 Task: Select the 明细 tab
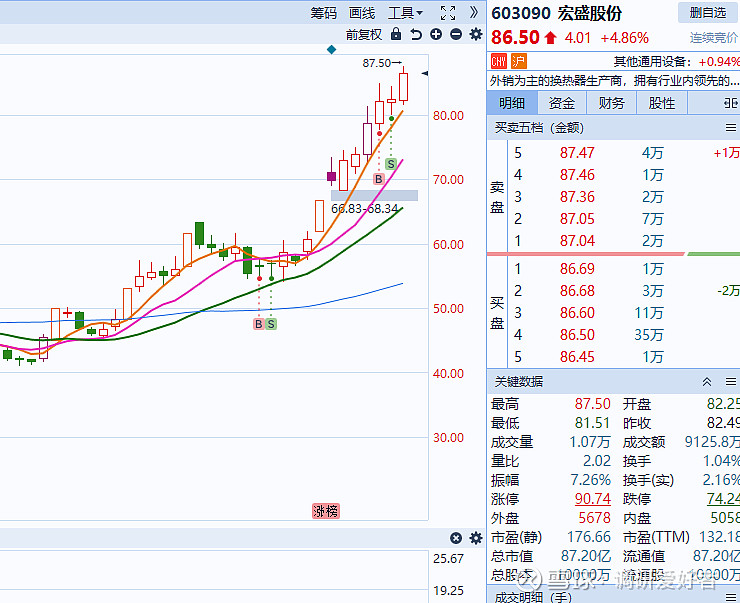[x=512, y=103]
